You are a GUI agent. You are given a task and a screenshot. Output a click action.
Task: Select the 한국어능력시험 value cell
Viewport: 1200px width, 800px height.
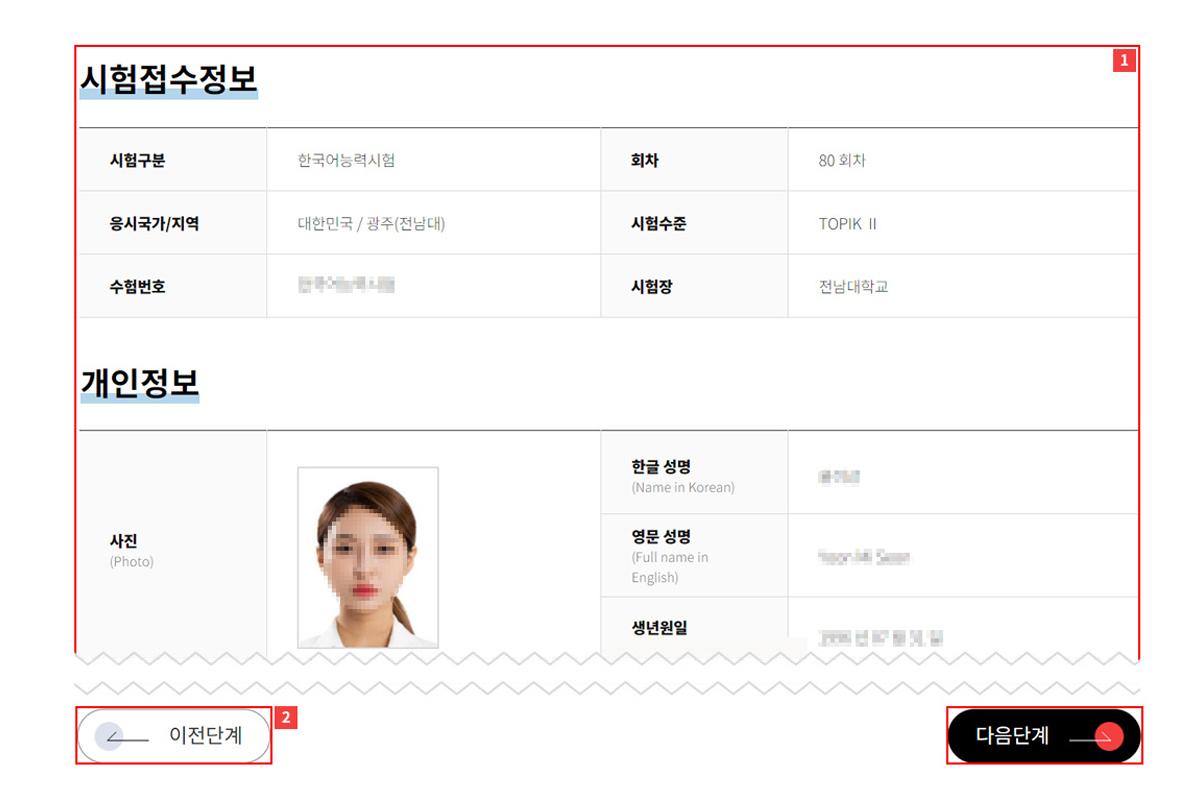[x=346, y=160]
